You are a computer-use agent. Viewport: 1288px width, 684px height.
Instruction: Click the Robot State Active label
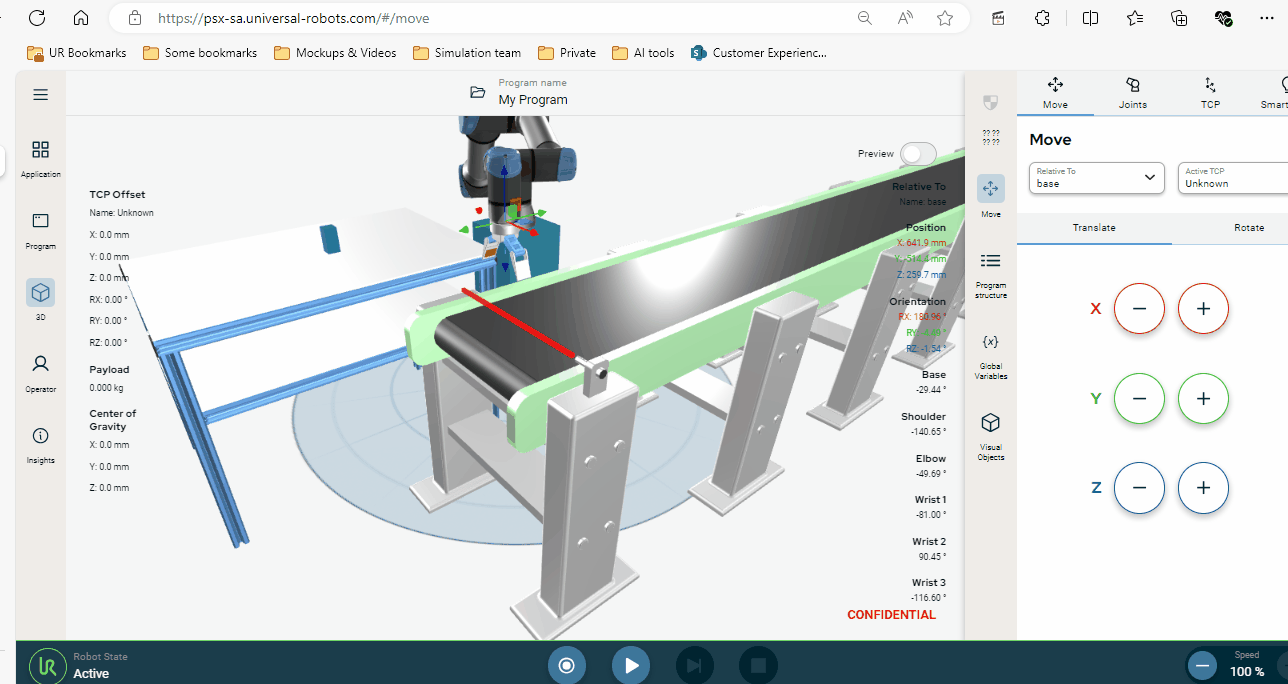coord(91,673)
